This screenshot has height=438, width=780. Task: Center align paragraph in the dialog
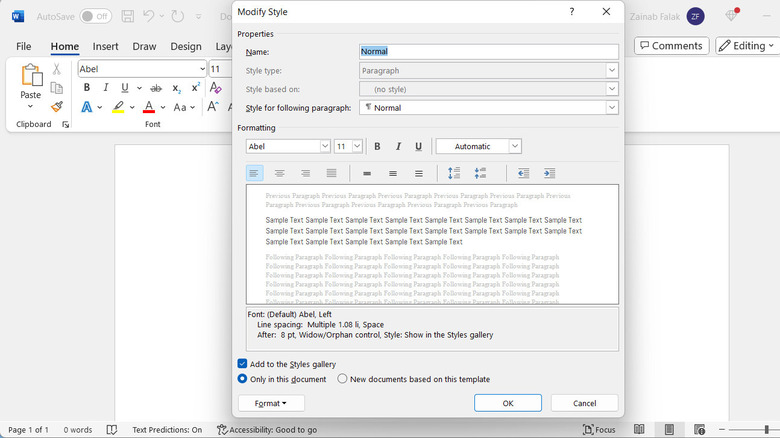coord(280,174)
